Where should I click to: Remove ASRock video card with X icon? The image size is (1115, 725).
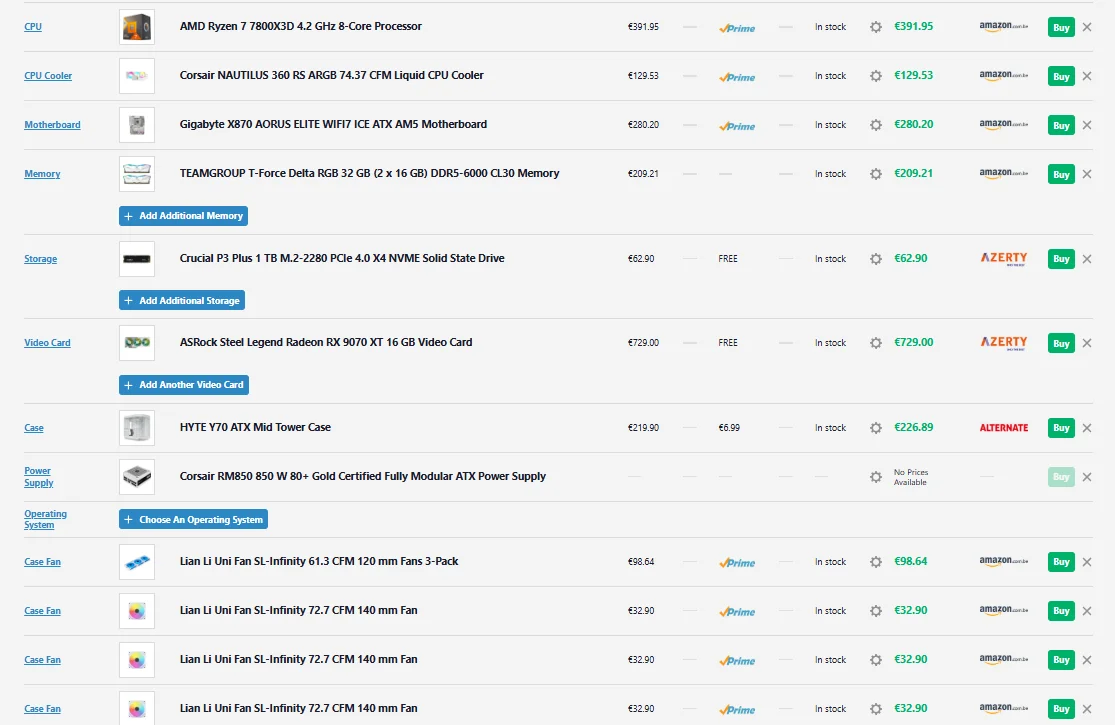click(x=1087, y=343)
